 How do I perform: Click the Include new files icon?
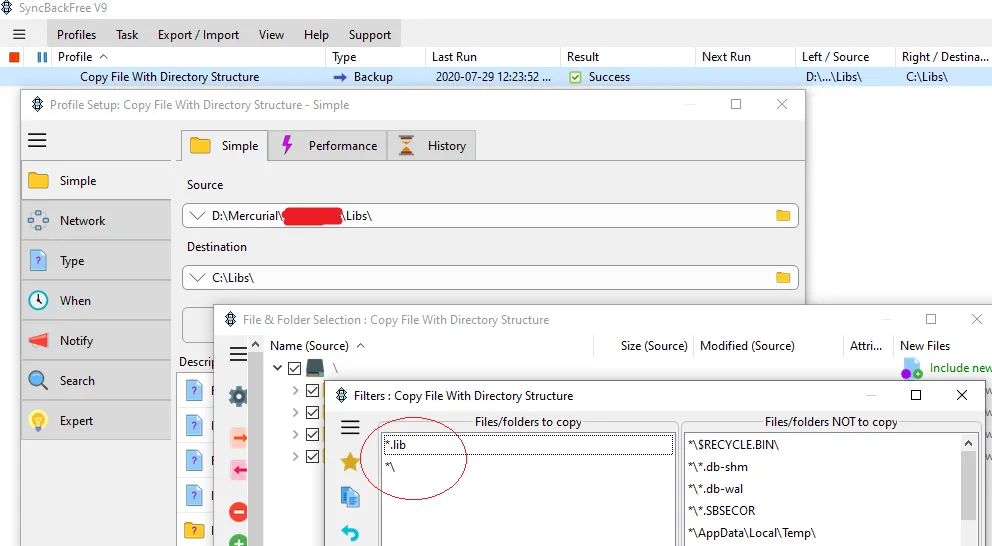[x=912, y=368]
